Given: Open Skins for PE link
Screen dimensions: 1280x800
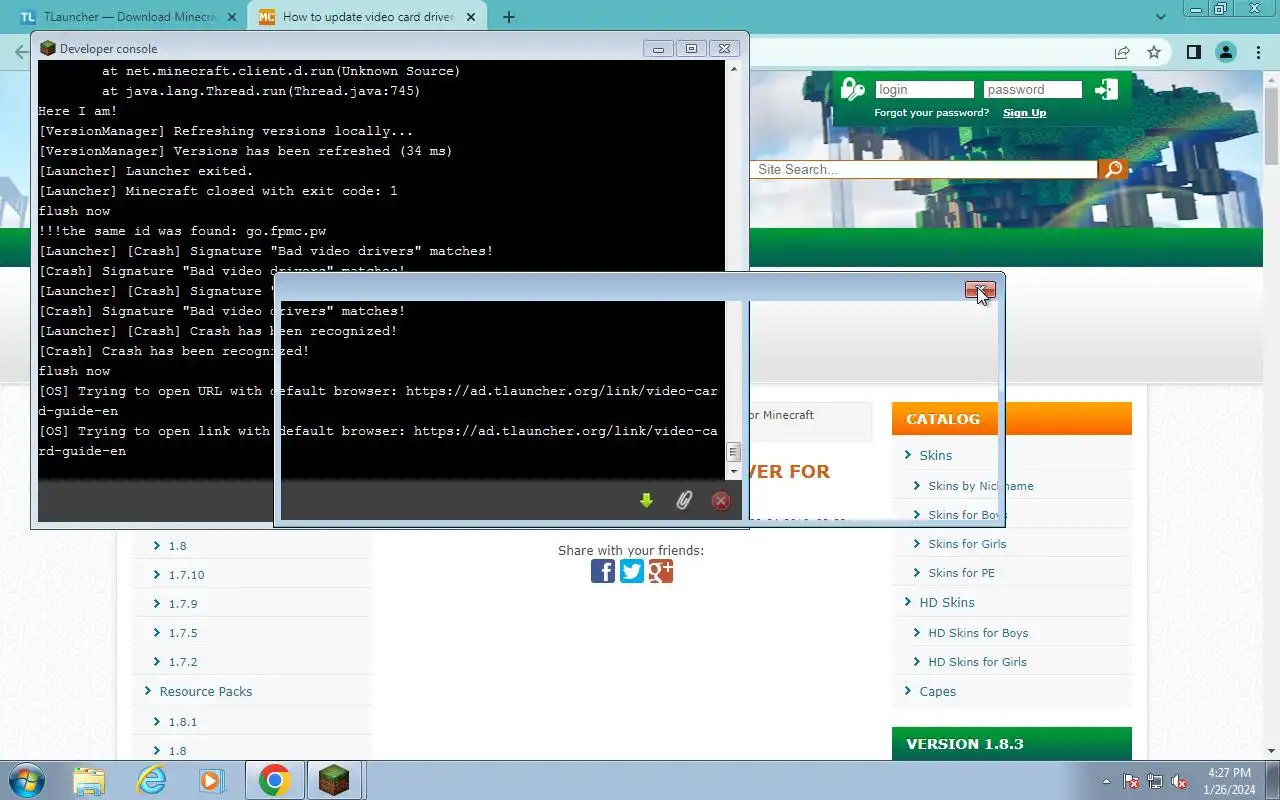Looking at the screenshot, I should click(x=961, y=573).
